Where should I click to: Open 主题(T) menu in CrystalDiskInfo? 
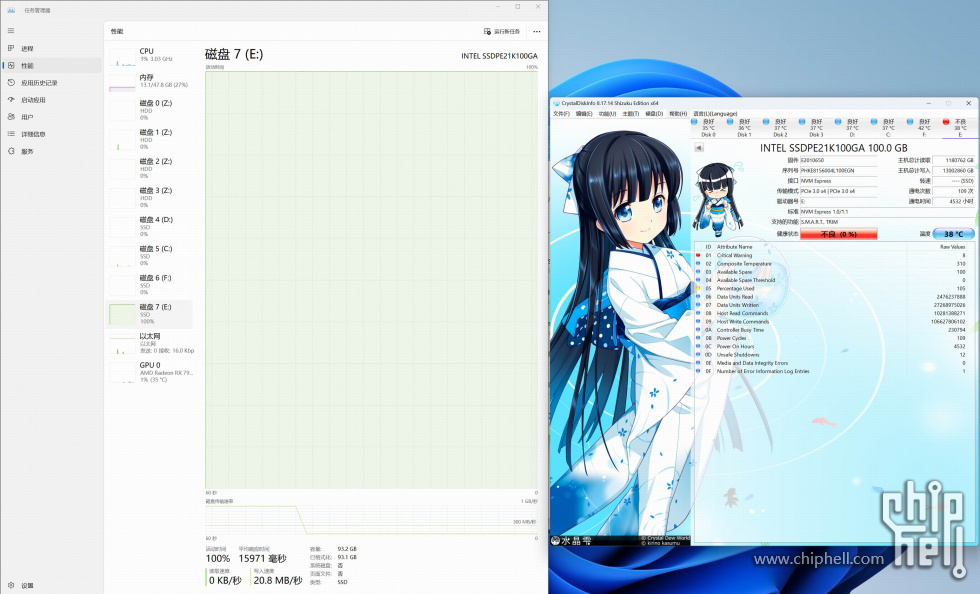(x=630, y=114)
